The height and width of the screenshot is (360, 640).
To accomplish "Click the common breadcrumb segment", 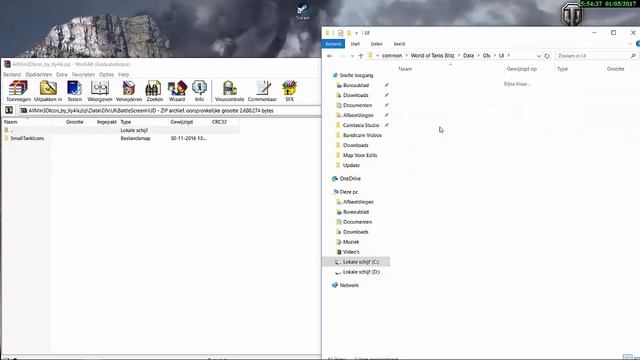I will (392, 56).
